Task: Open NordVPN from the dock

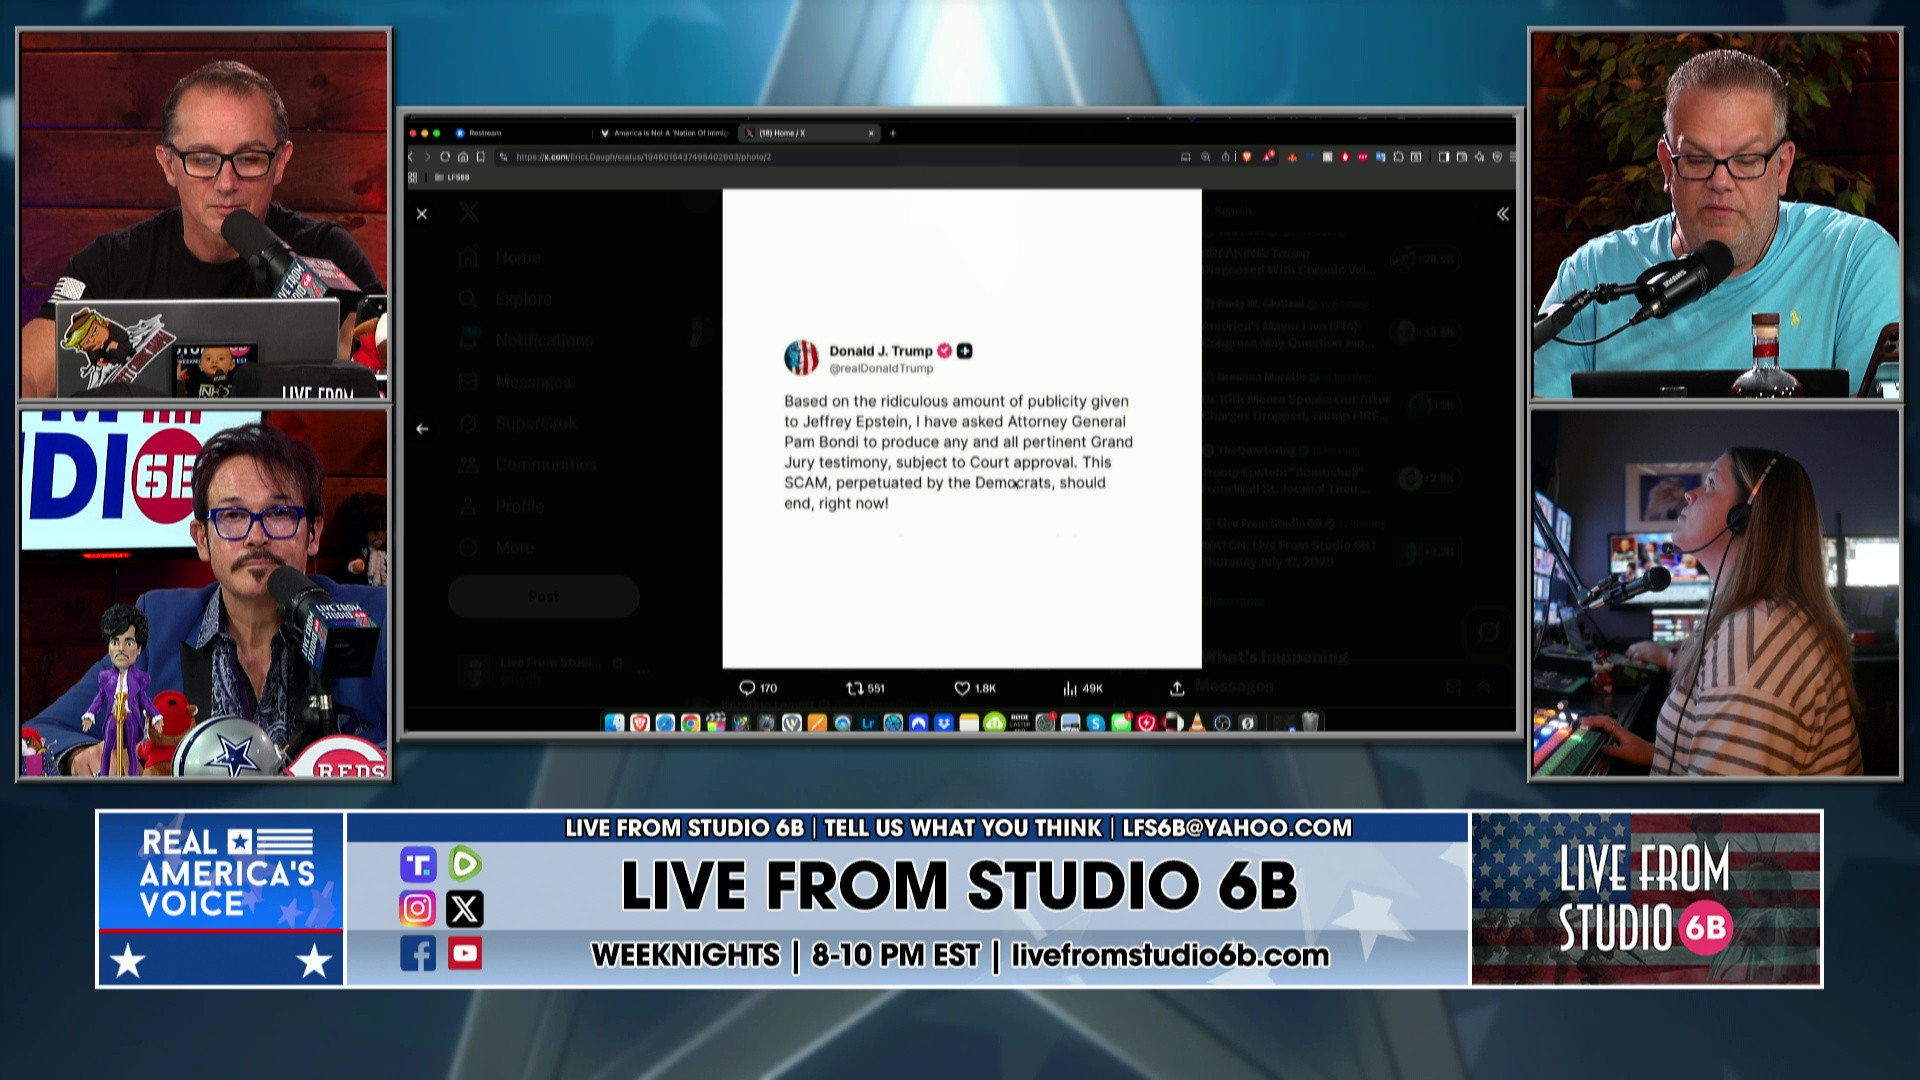Action: tap(918, 722)
